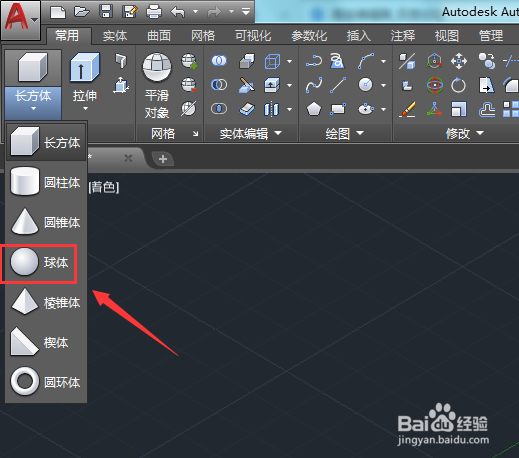Close the current drawing tab
This screenshot has height=458, width=519.
click(x=128, y=158)
